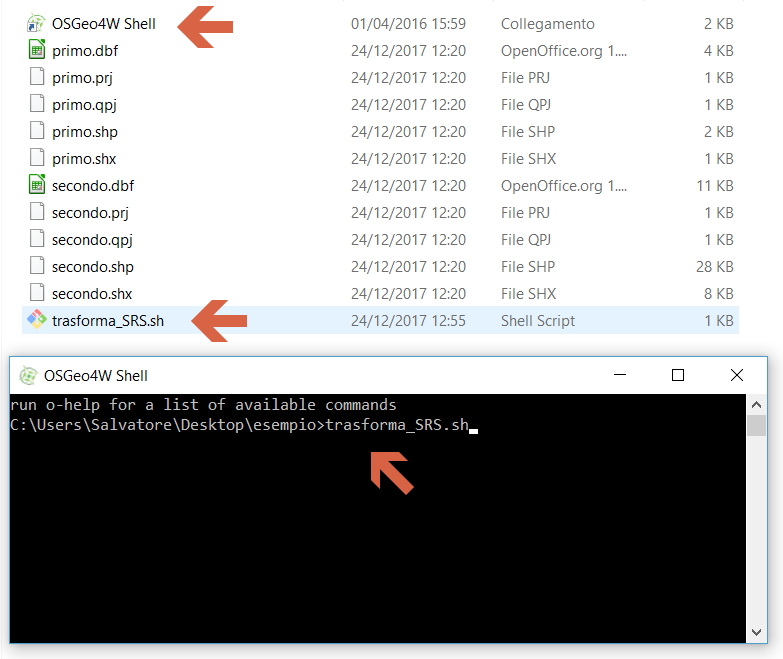Viewport: 783px width, 659px height.
Task: Select the secondo.shx file entry
Action: (x=92, y=294)
